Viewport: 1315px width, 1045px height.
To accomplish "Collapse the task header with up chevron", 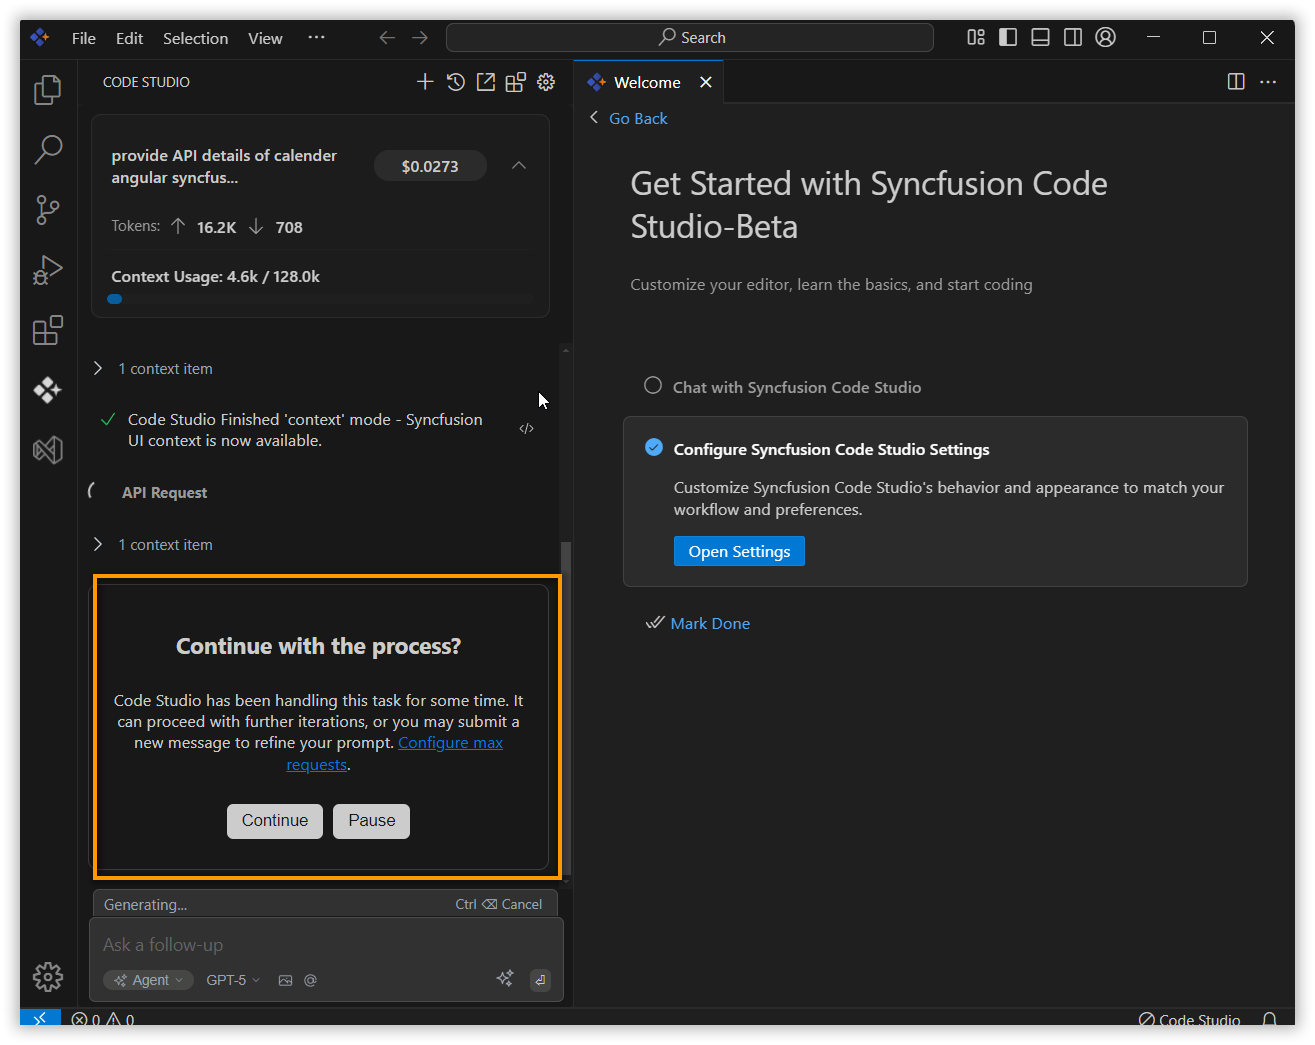I will click(x=519, y=165).
